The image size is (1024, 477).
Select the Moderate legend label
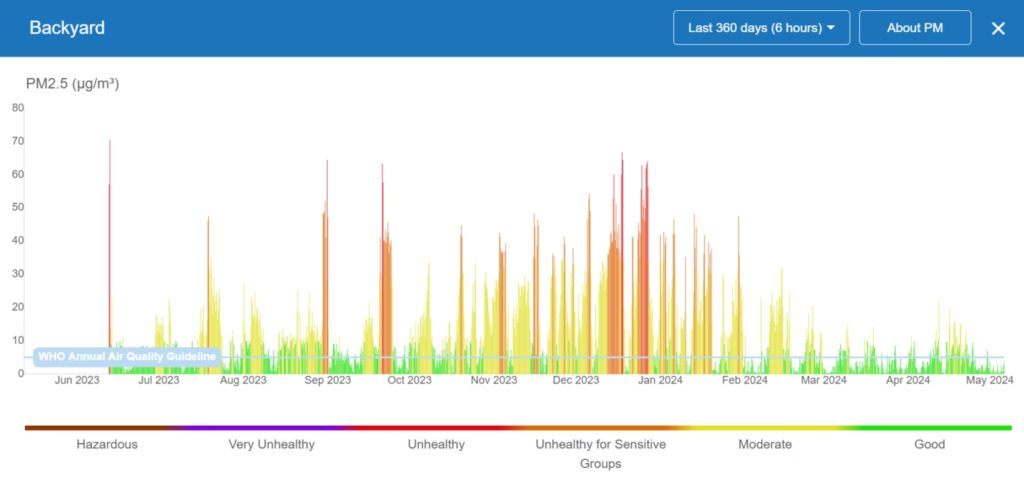(x=765, y=444)
